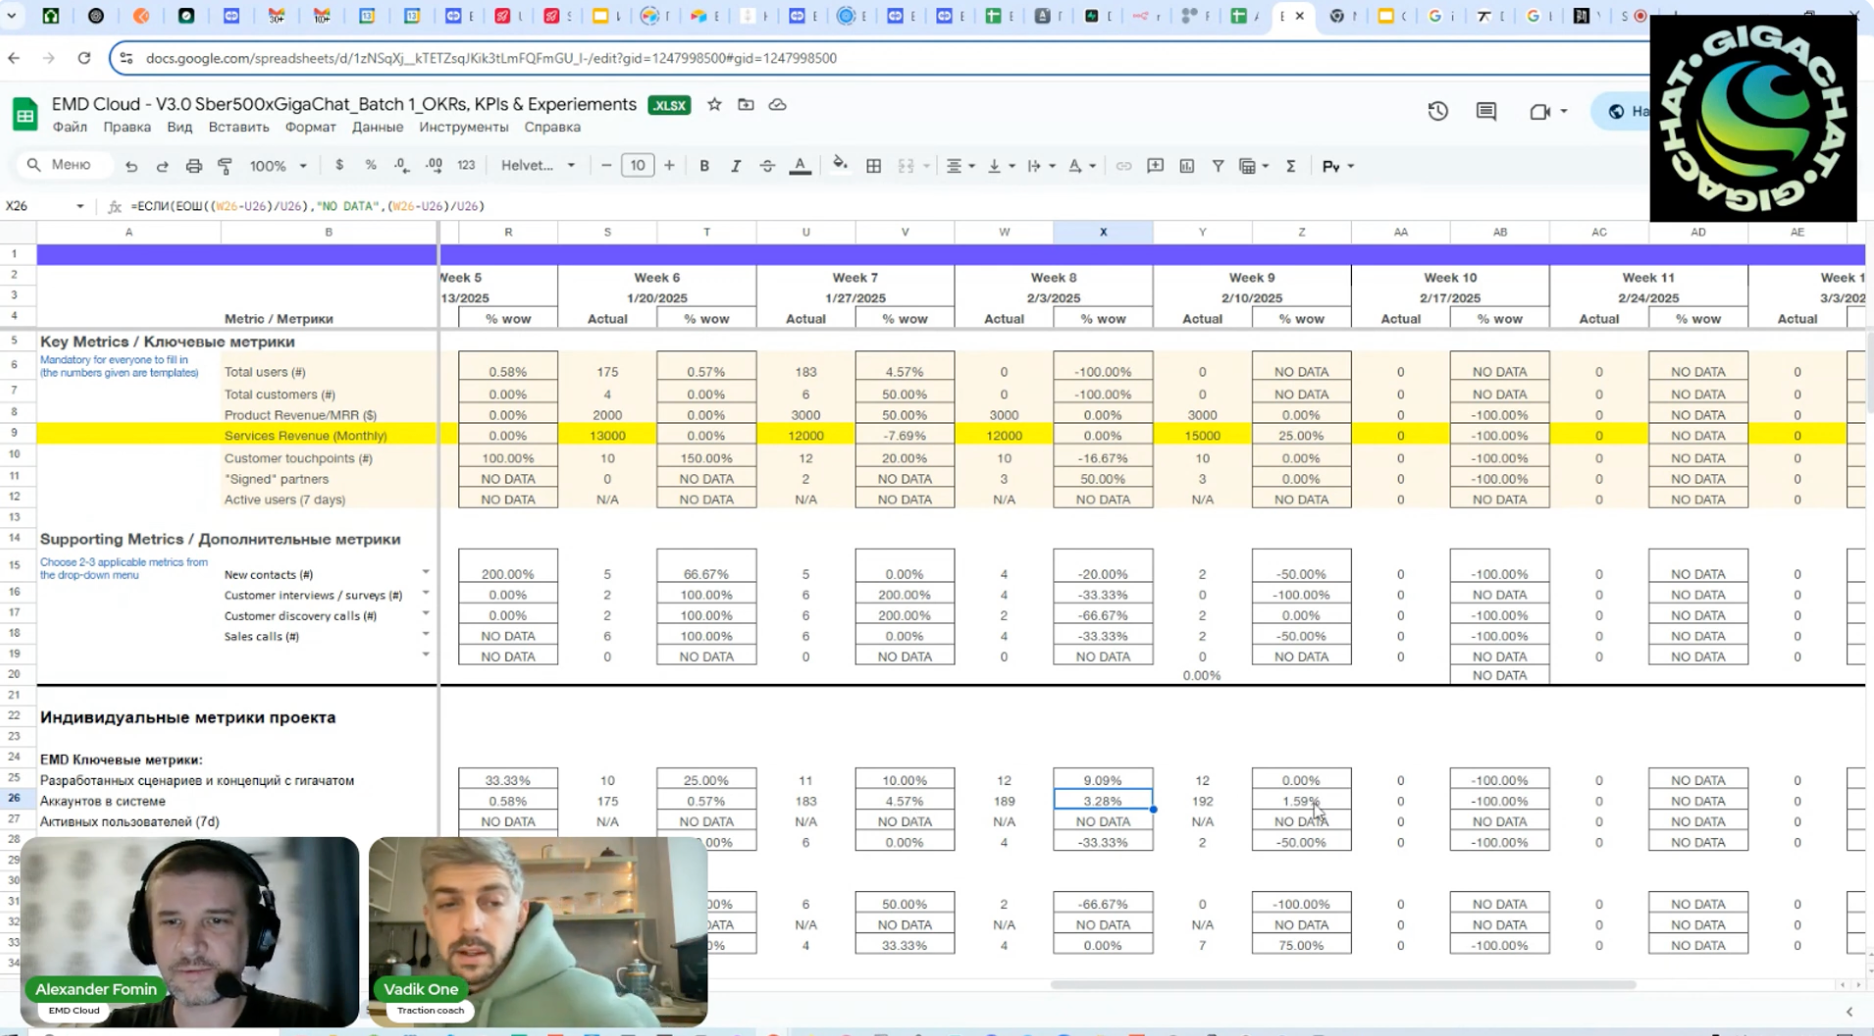Print the spreadsheet
The width and height of the screenshot is (1874, 1036).
pos(194,166)
